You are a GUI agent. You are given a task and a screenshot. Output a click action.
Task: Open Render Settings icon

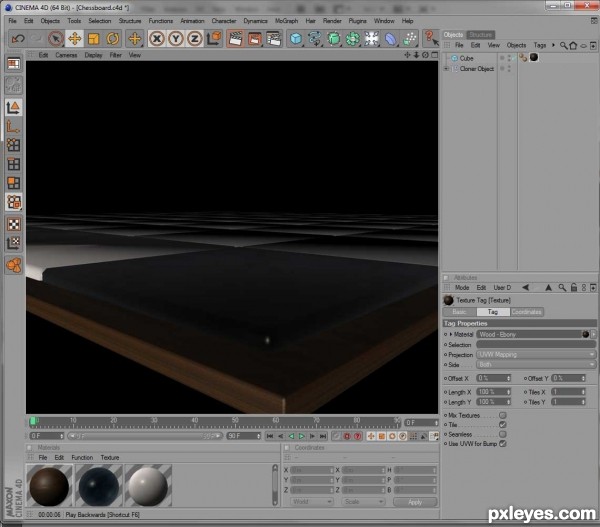(273, 39)
